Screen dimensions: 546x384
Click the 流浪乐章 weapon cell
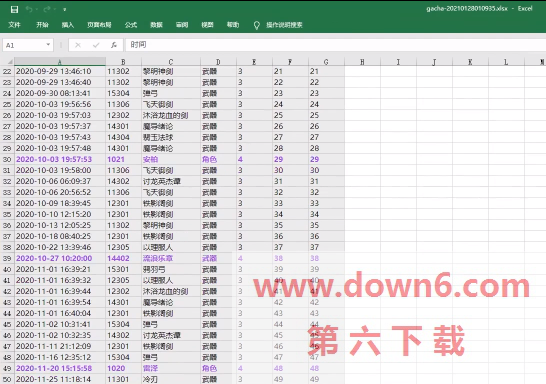171,258
